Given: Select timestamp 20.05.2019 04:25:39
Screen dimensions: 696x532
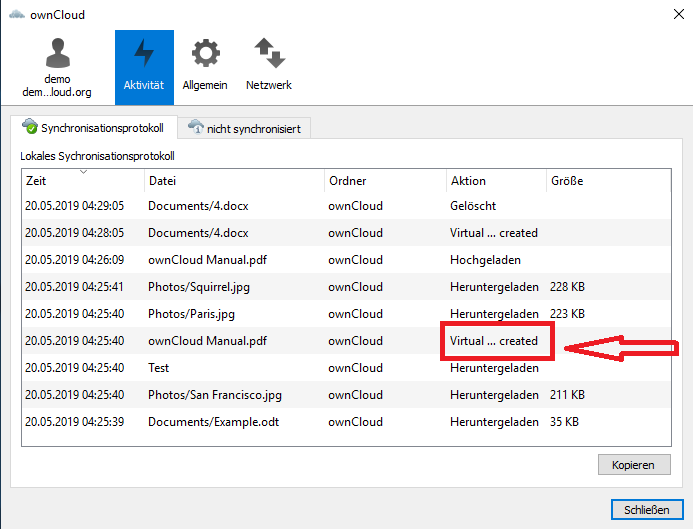Looking at the screenshot, I should point(75,422).
